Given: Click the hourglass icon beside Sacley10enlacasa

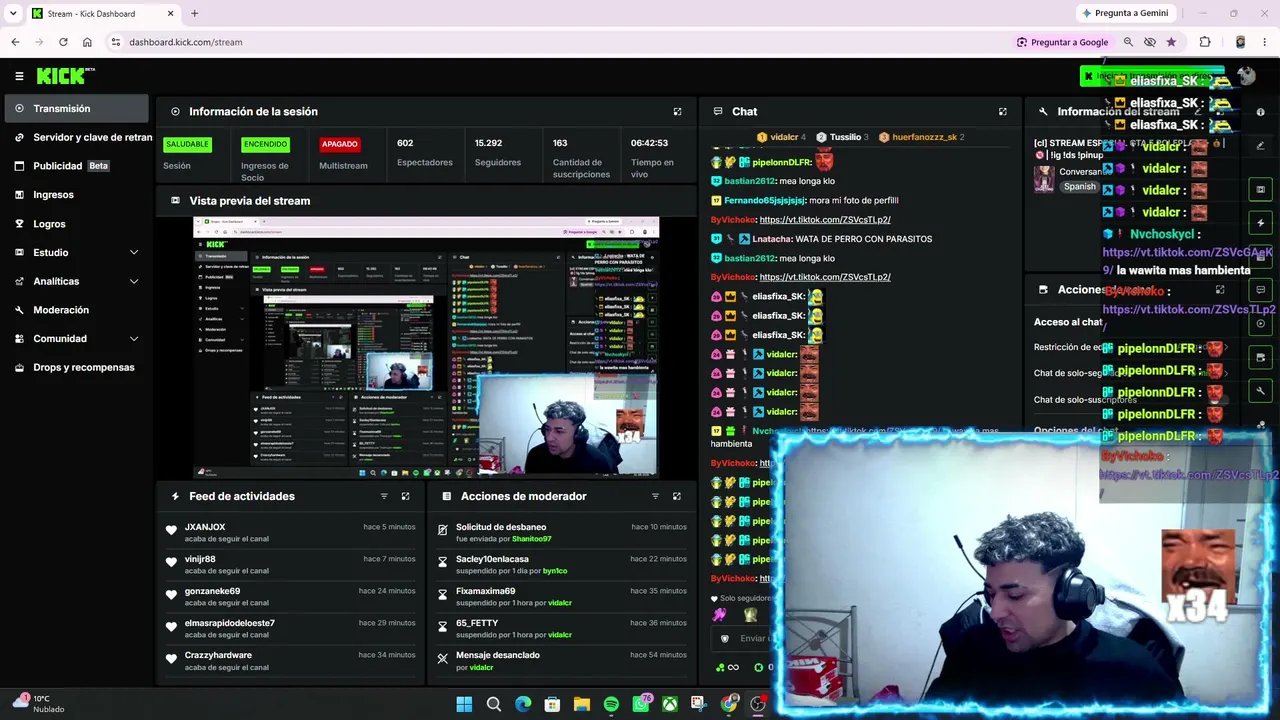Looking at the screenshot, I should 442,563.
